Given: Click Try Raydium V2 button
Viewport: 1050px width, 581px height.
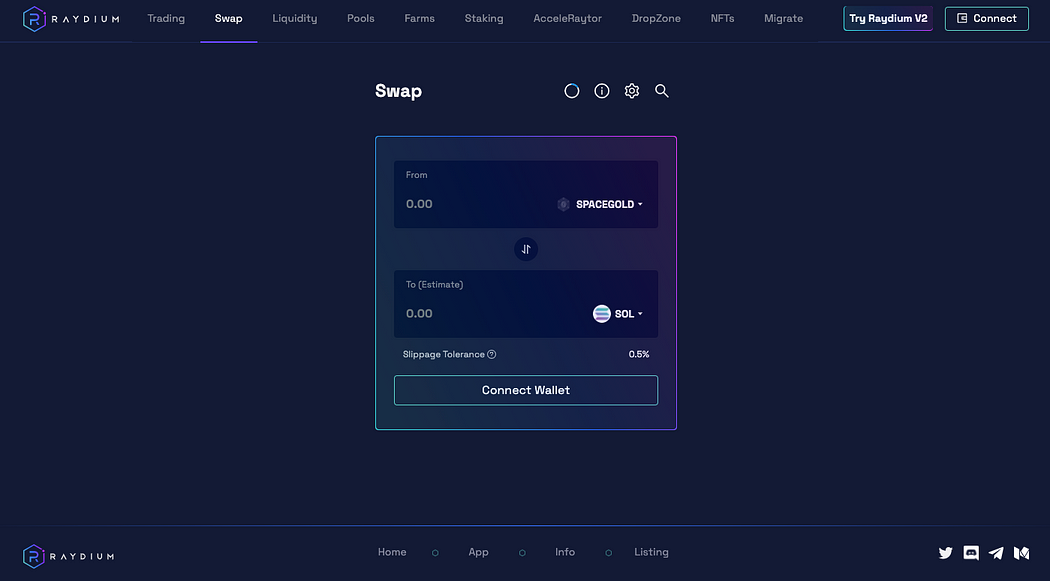Looking at the screenshot, I should pyautogui.click(x=888, y=19).
